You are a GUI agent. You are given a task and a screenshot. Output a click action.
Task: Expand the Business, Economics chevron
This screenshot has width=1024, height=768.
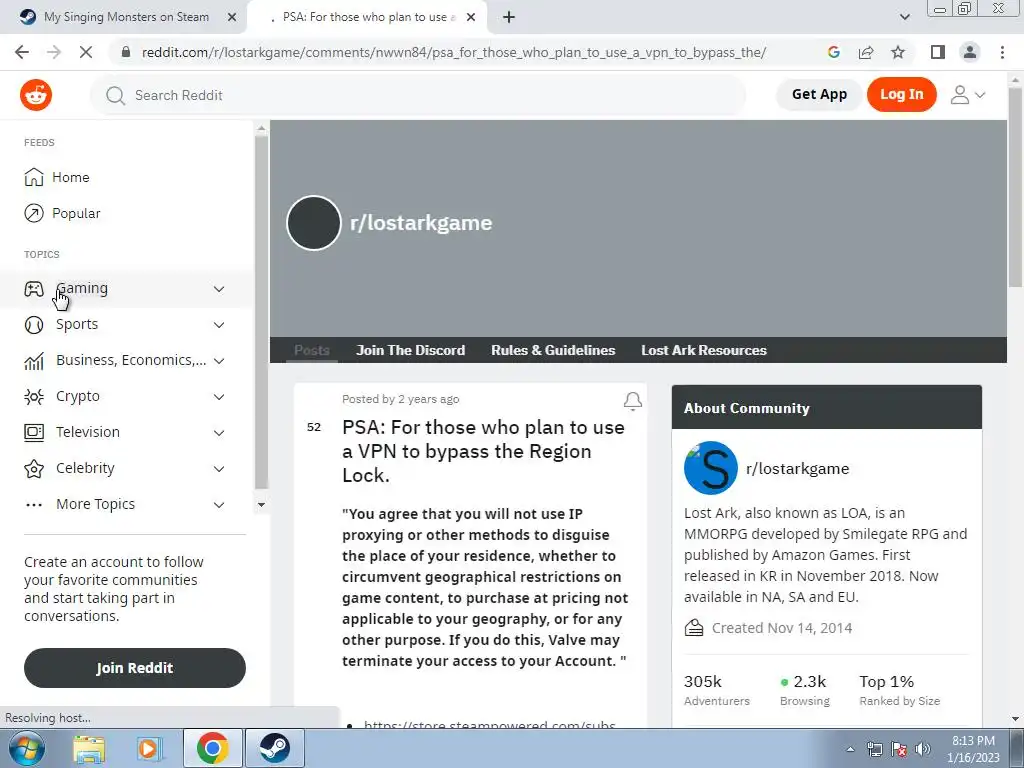(x=219, y=360)
